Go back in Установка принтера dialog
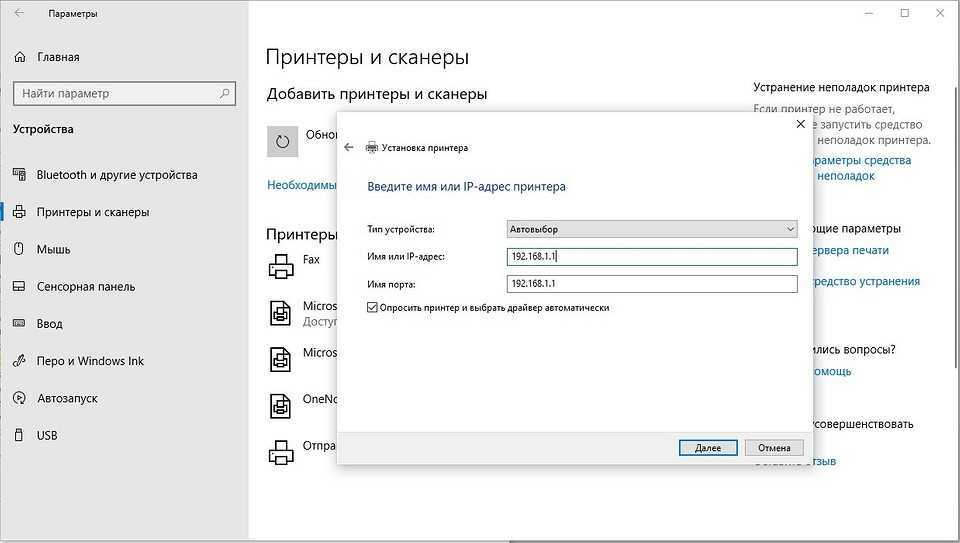The image size is (960, 543). [349, 148]
